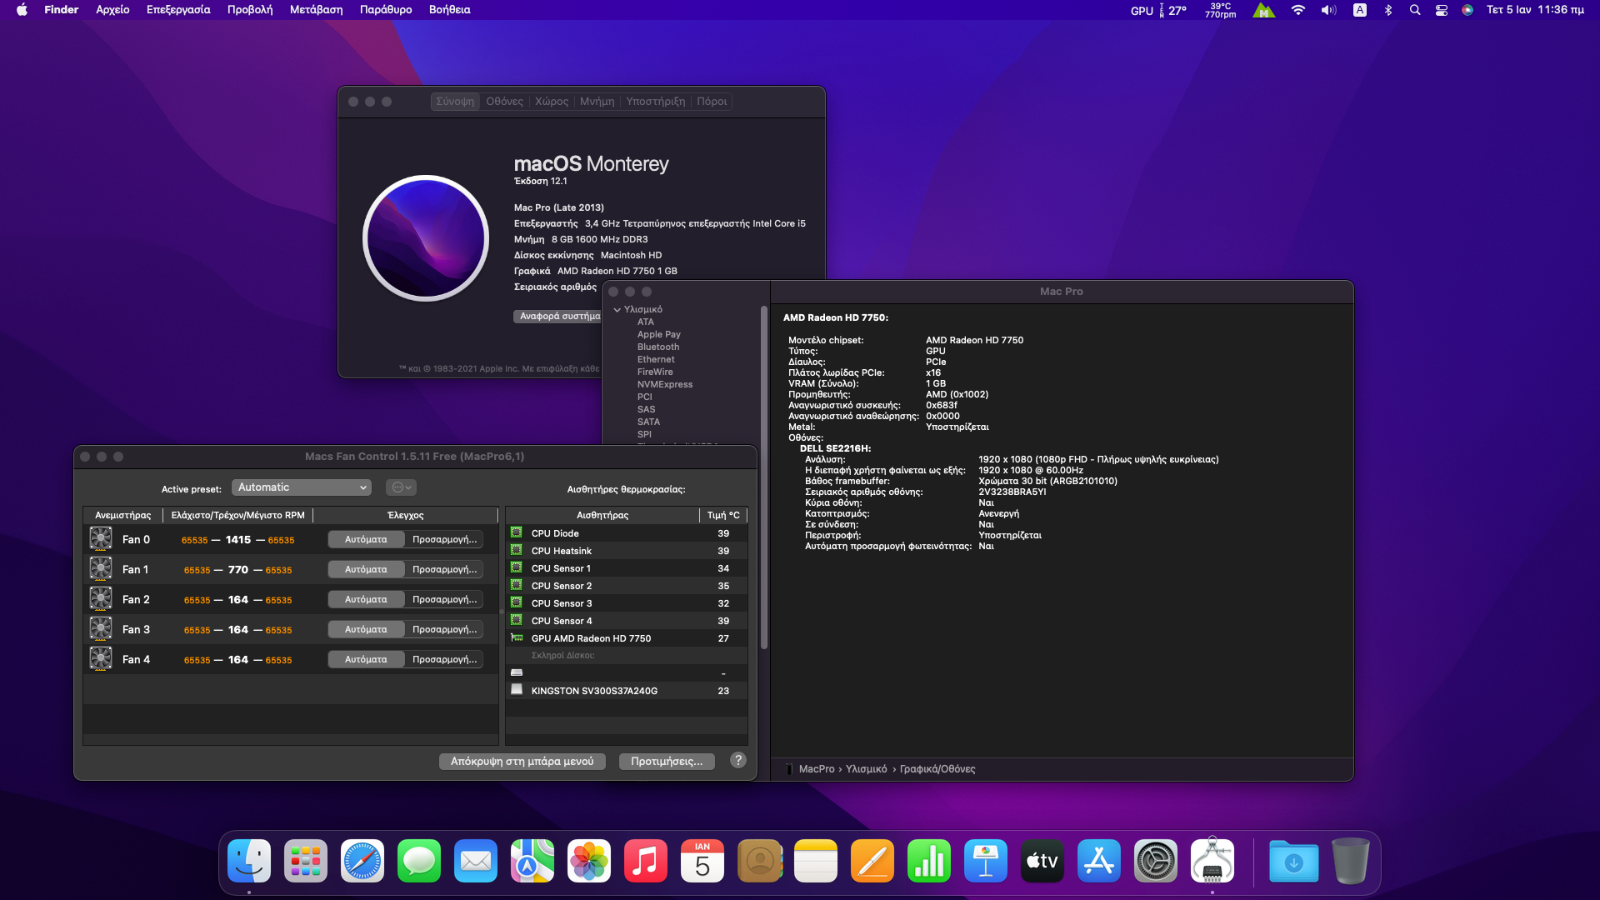Choose Προσαρμογή for Fan 4
1600x900 pixels.
[444, 659]
